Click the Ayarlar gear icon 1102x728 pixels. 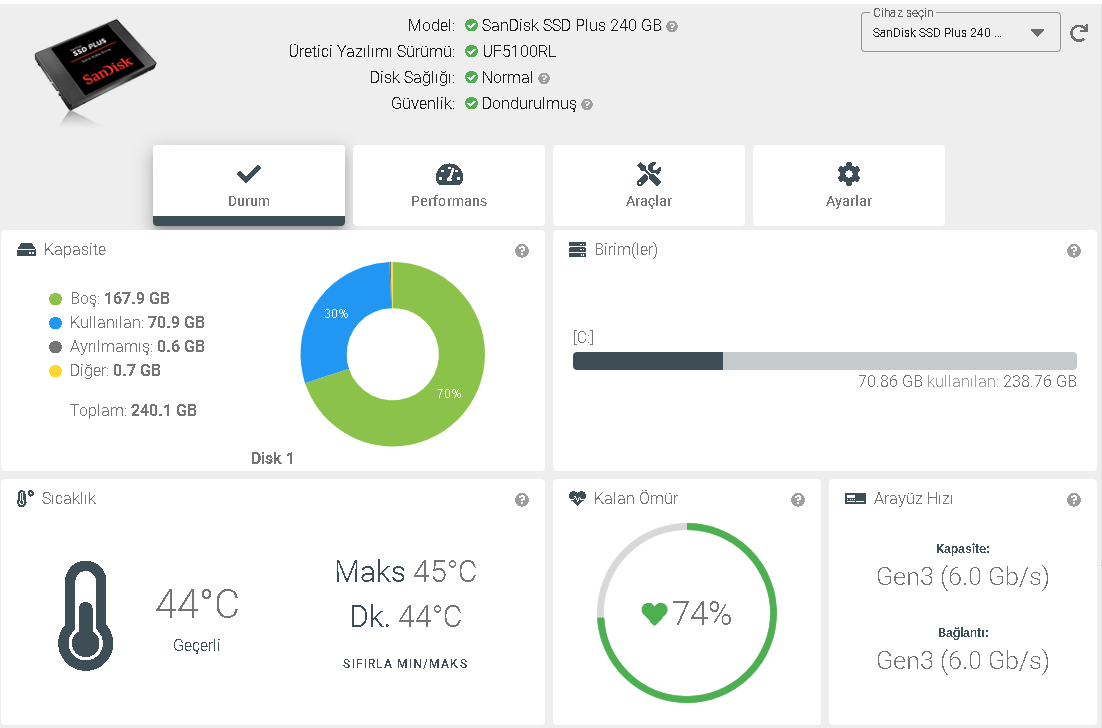pyautogui.click(x=849, y=174)
